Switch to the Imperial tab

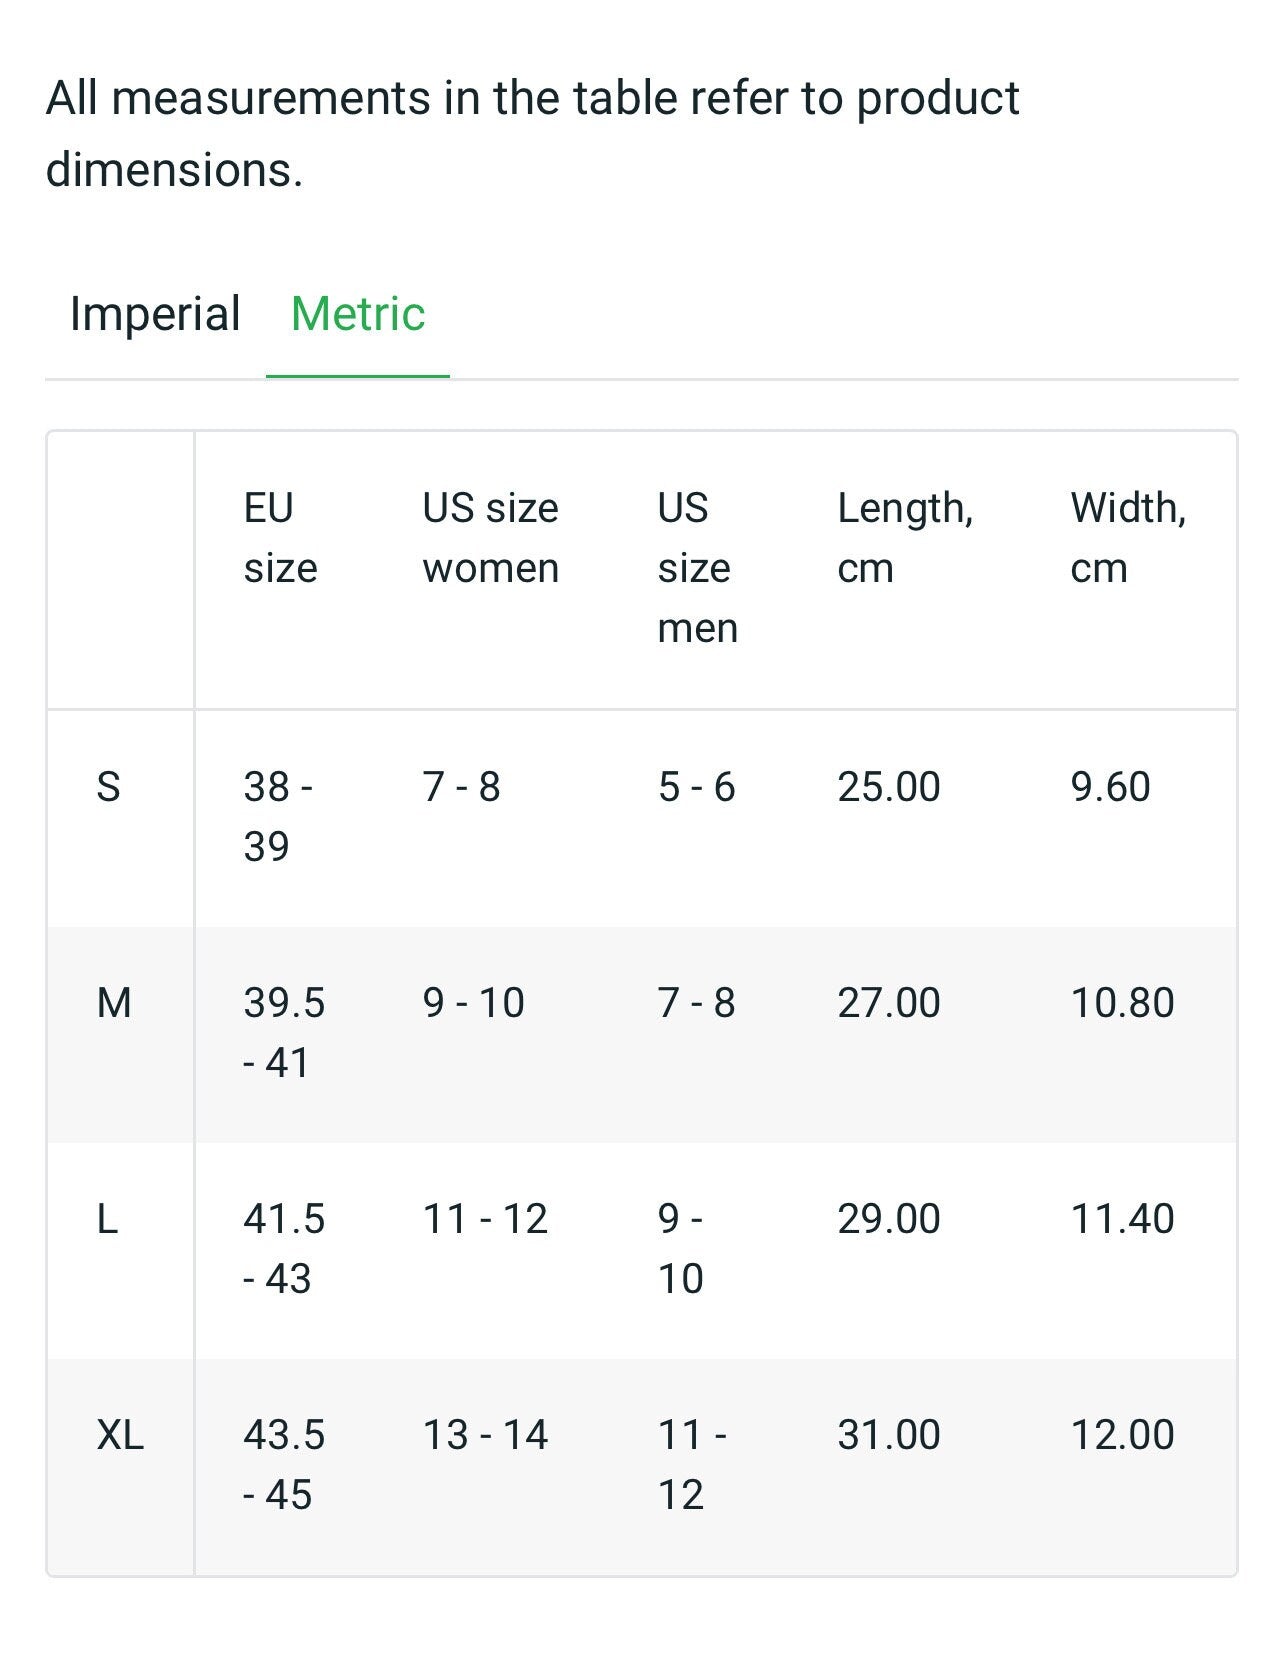click(x=155, y=315)
